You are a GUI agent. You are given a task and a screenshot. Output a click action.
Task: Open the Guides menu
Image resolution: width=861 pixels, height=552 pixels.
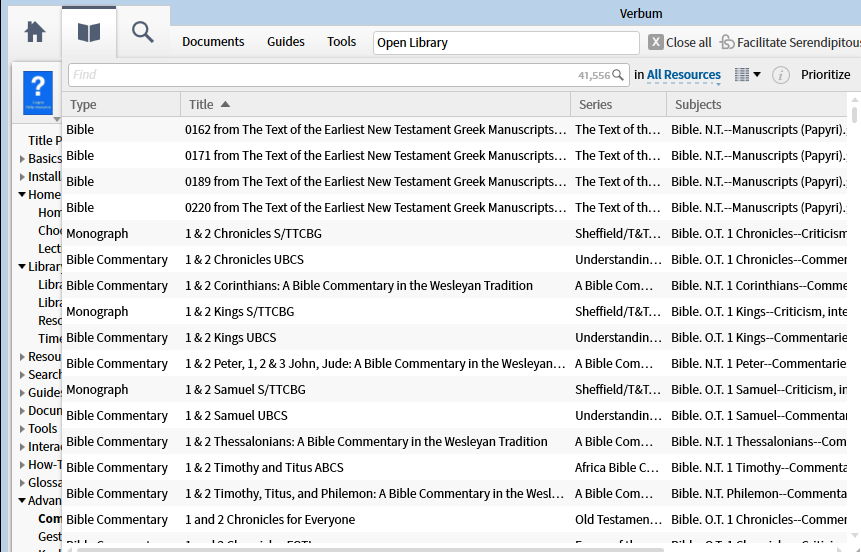286,42
